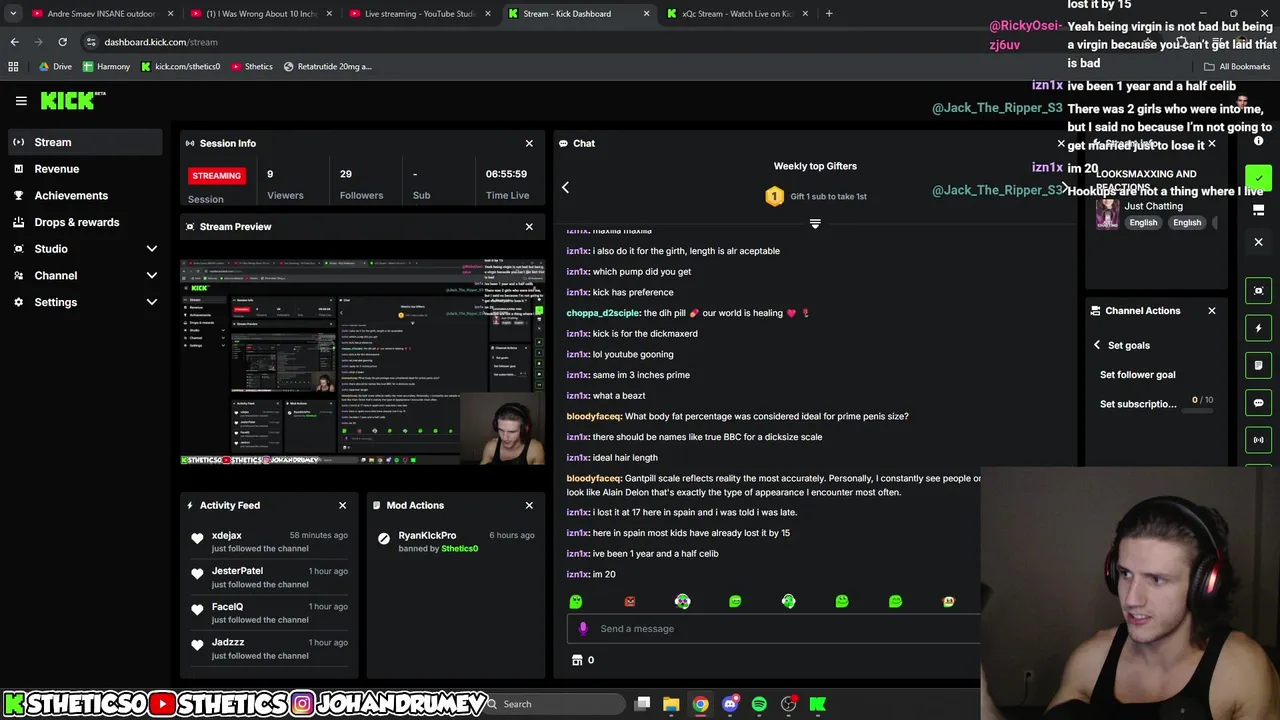This screenshot has height=720, width=1280.
Task: Pick the last emote in quick bar
Action: tap(948, 601)
